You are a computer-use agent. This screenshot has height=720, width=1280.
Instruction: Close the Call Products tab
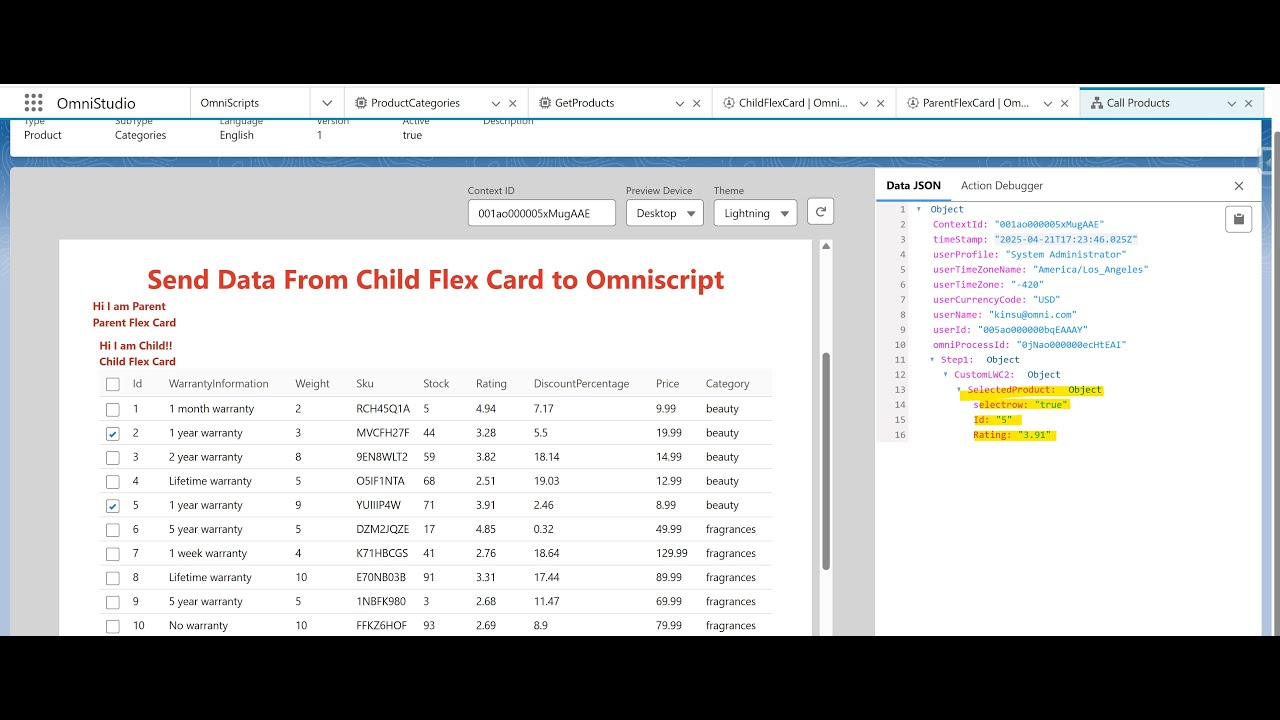(1249, 103)
